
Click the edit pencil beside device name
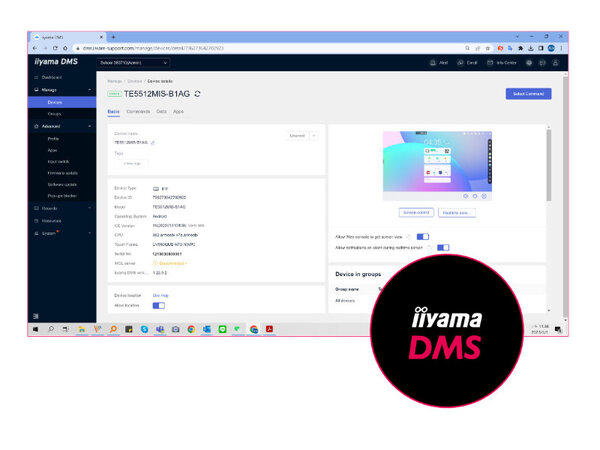(153, 143)
